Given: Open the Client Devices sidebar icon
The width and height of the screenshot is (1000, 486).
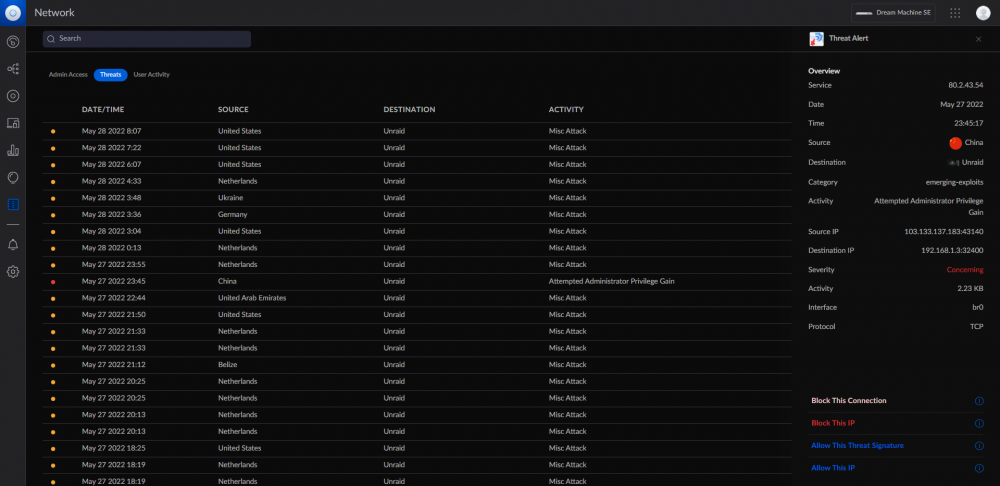Looking at the screenshot, I should tap(13, 123).
